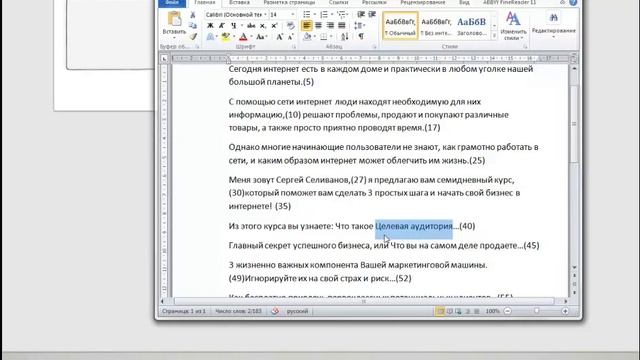The image size is (640, 360).
Task: Click the Shrink Font icon
Action: click(x=291, y=37)
